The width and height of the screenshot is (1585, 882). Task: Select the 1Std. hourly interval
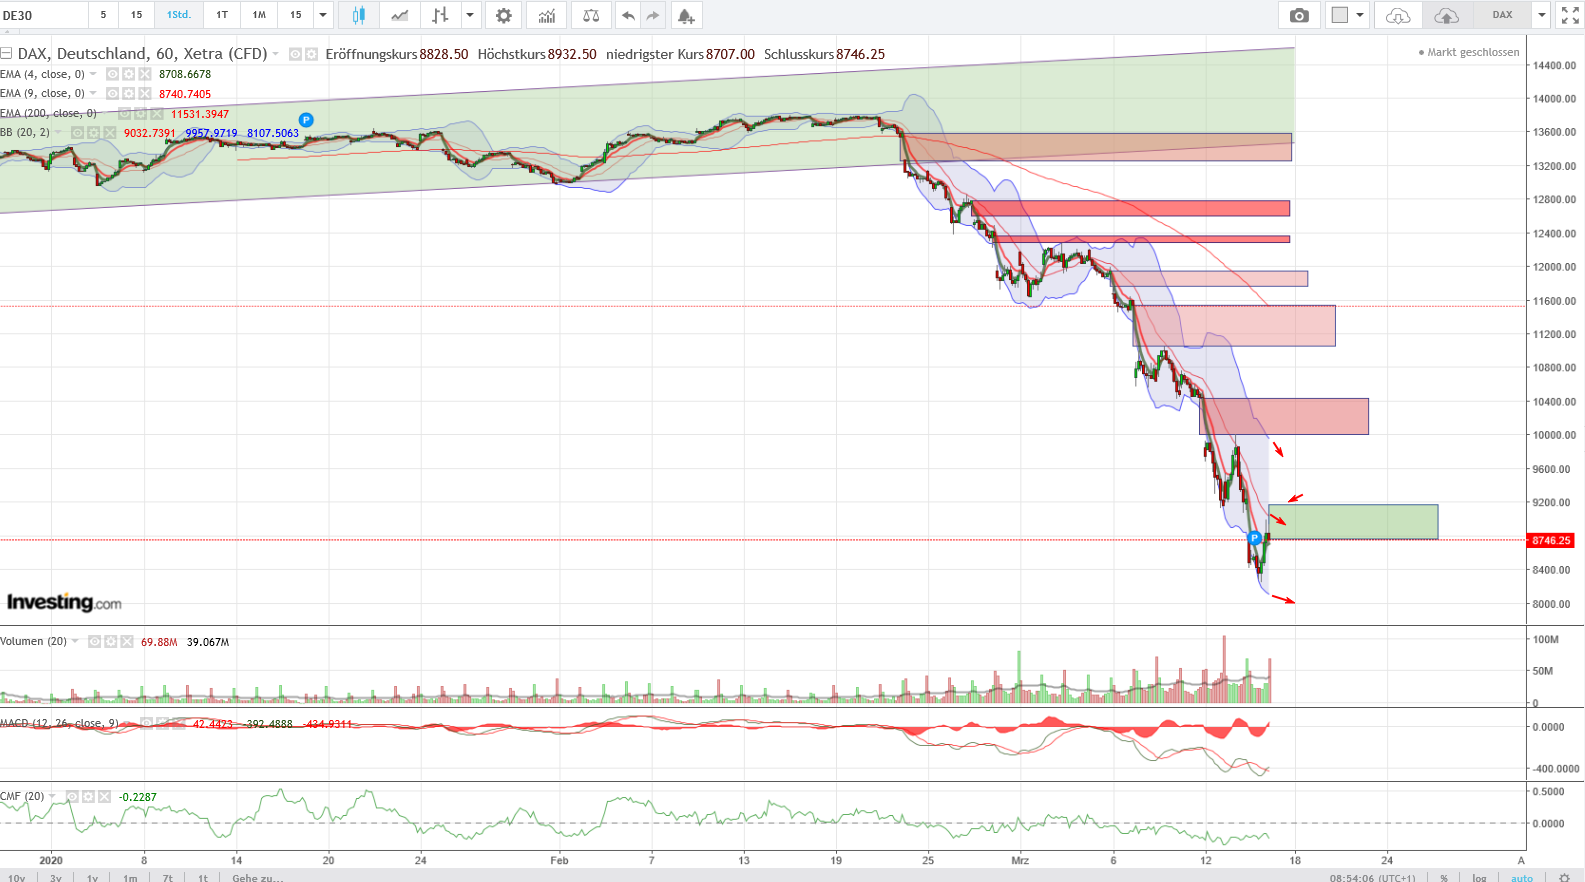(179, 15)
